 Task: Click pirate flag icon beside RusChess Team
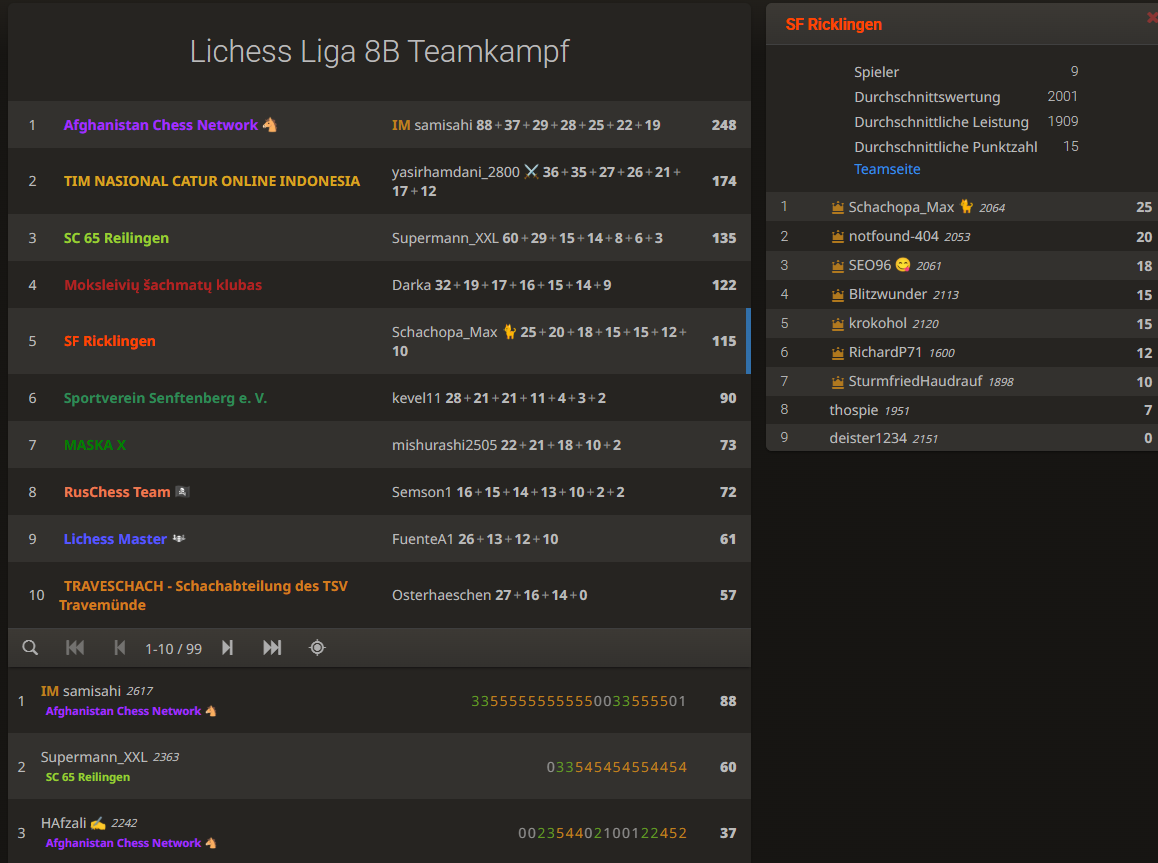[x=182, y=492]
